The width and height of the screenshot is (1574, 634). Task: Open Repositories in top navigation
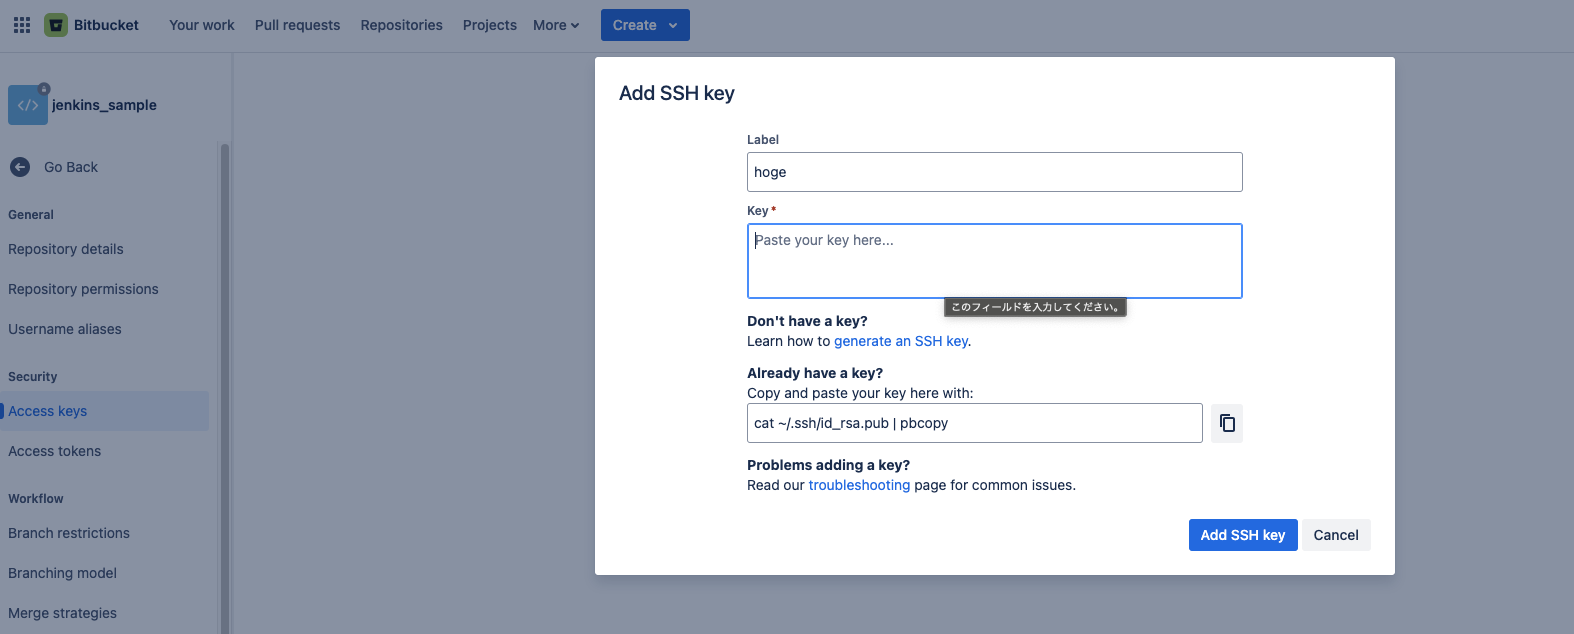401,25
